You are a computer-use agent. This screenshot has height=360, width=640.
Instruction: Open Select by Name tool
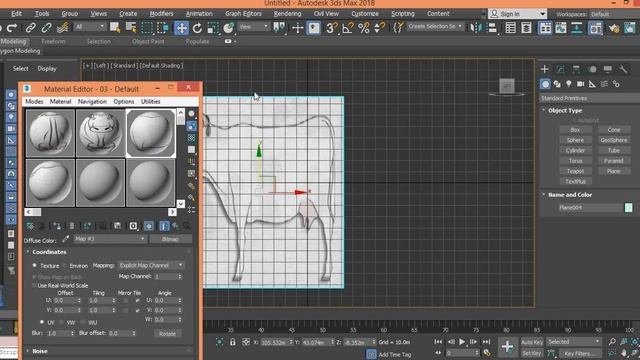pos(131,28)
